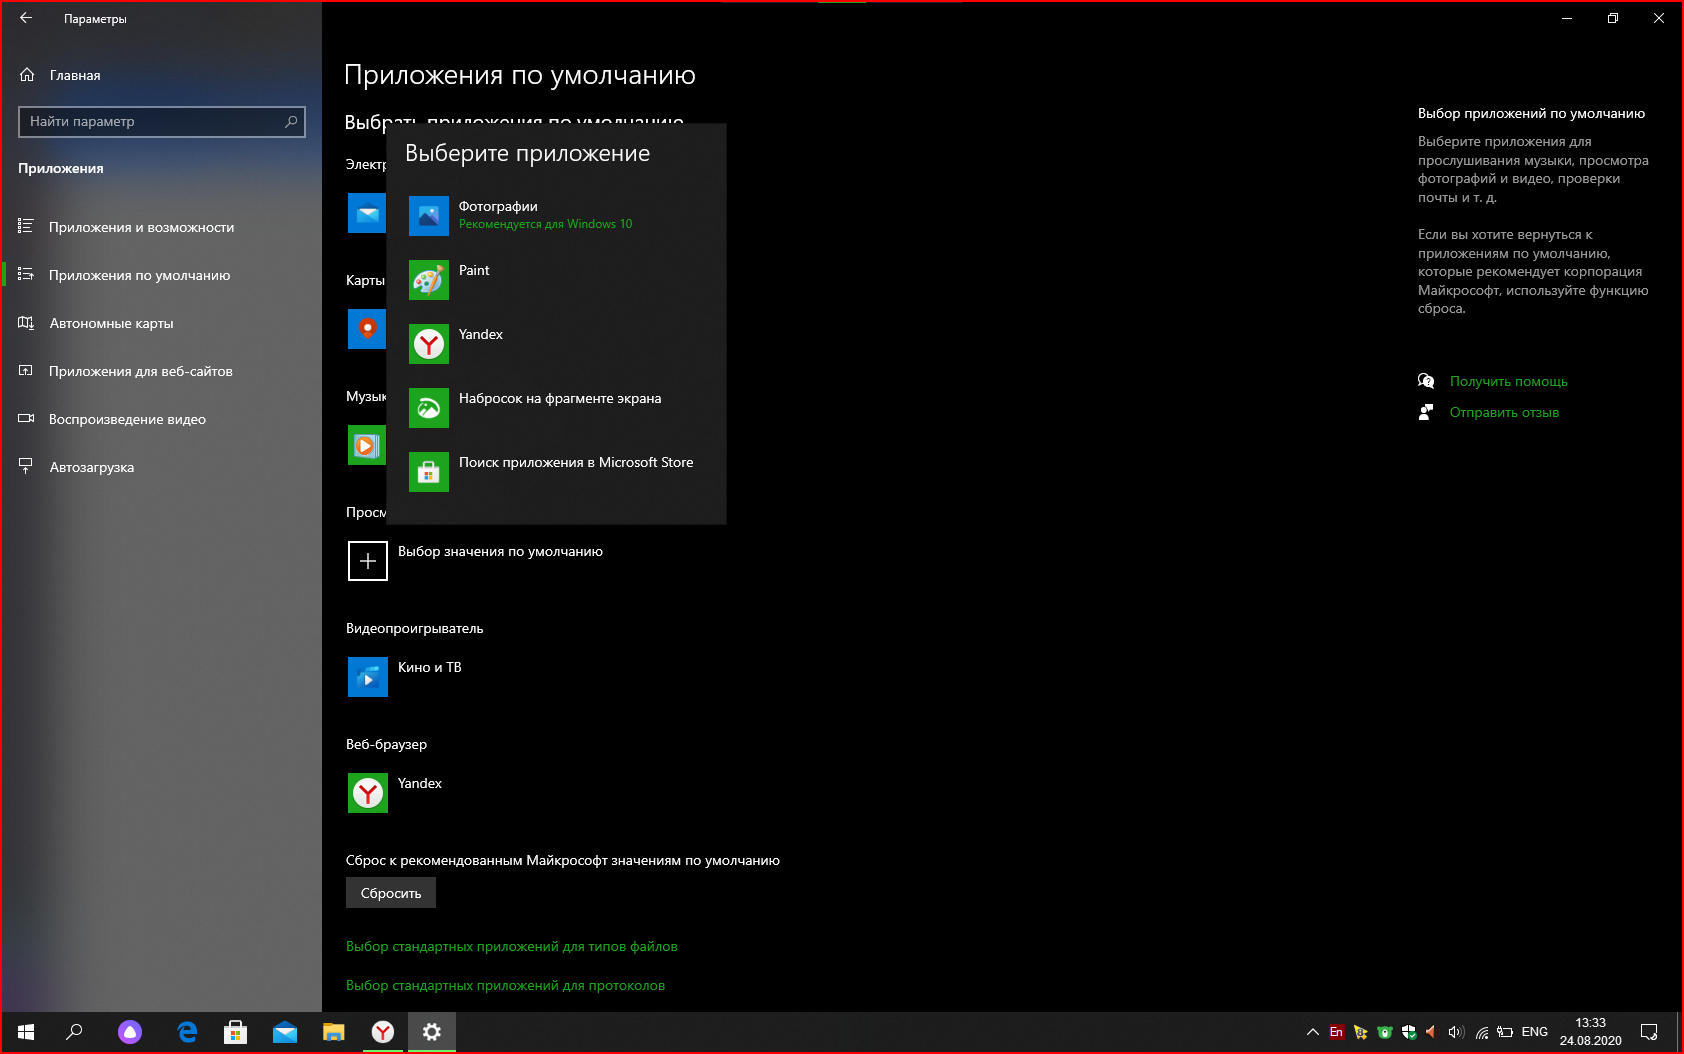This screenshot has width=1684, height=1054.
Task: Open Выбор стандартных приложений для типов файлов
Action: click(512, 946)
